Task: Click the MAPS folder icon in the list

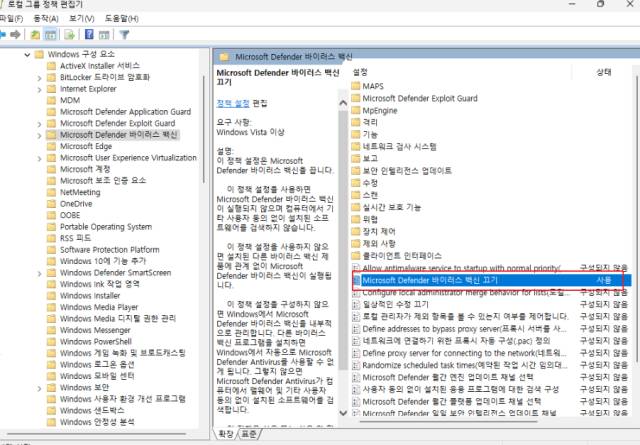Action: (x=356, y=86)
